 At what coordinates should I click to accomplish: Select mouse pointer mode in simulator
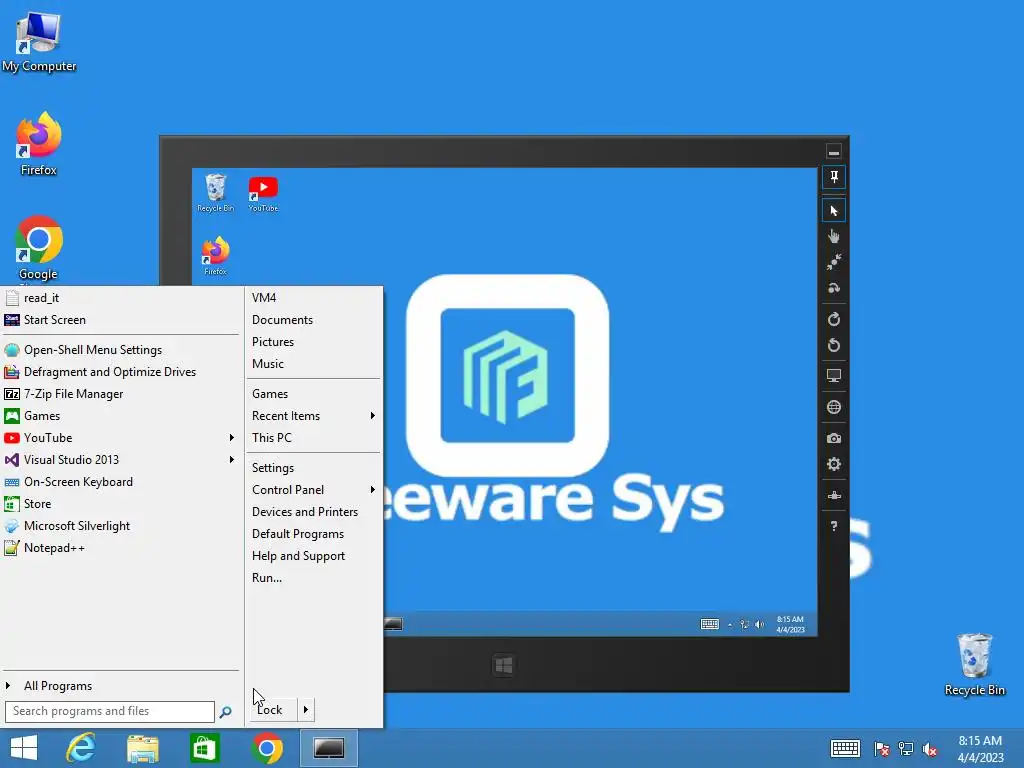click(x=834, y=210)
